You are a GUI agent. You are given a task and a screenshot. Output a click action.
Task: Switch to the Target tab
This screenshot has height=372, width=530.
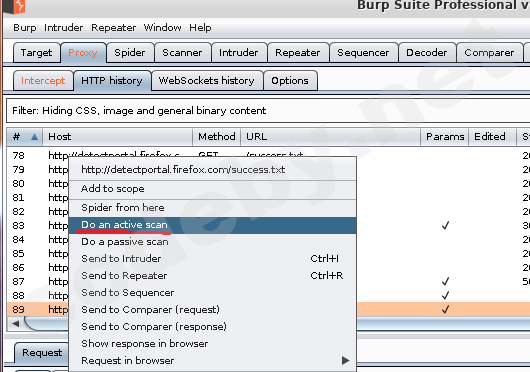(37, 53)
